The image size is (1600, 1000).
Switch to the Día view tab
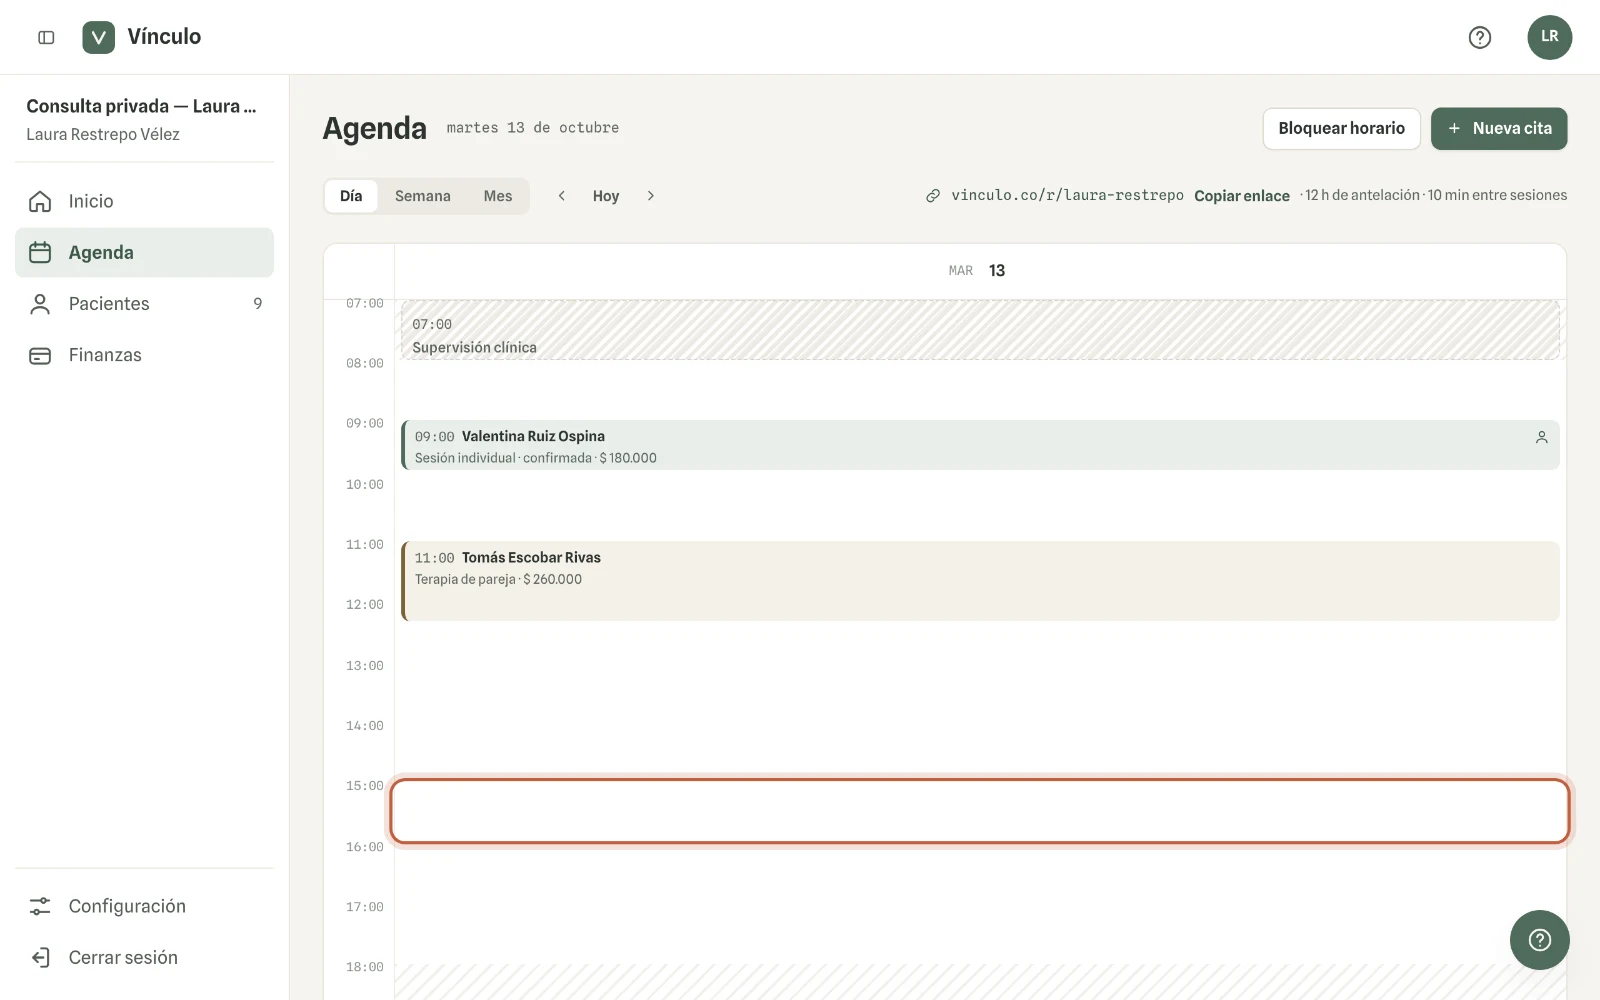coord(351,196)
